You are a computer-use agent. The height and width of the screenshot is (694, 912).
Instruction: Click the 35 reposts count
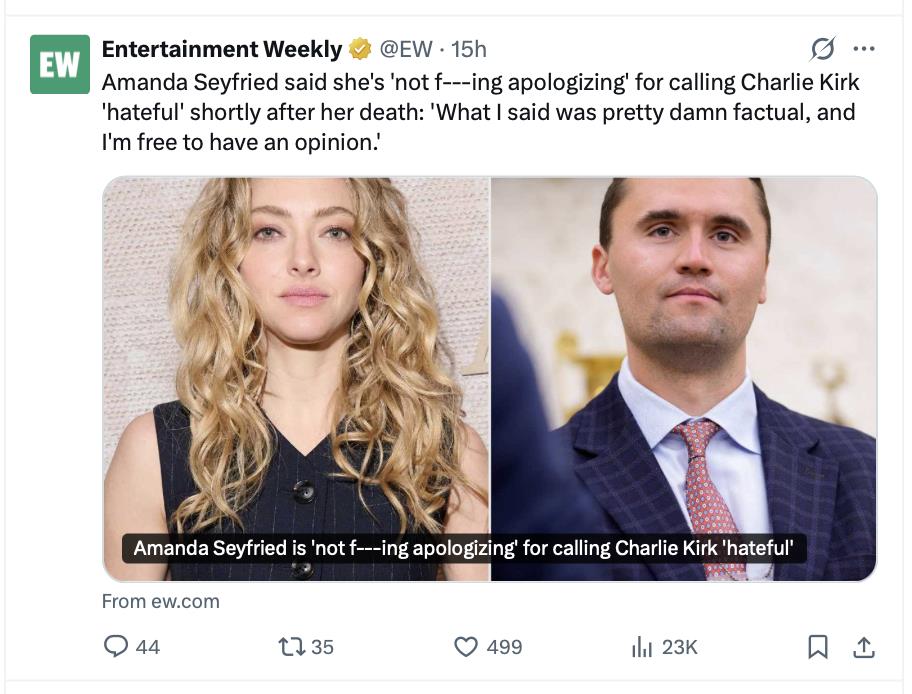[322, 647]
